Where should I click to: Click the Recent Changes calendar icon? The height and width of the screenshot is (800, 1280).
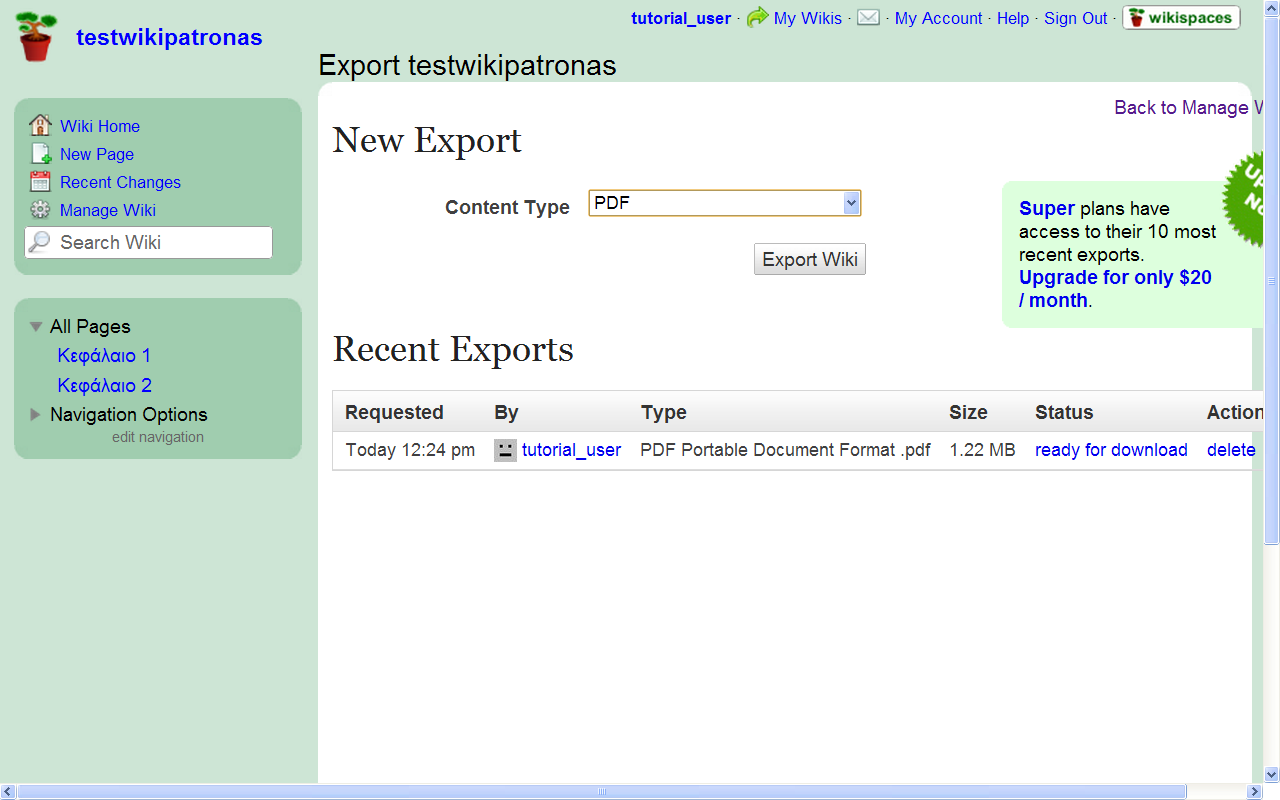tap(40, 182)
